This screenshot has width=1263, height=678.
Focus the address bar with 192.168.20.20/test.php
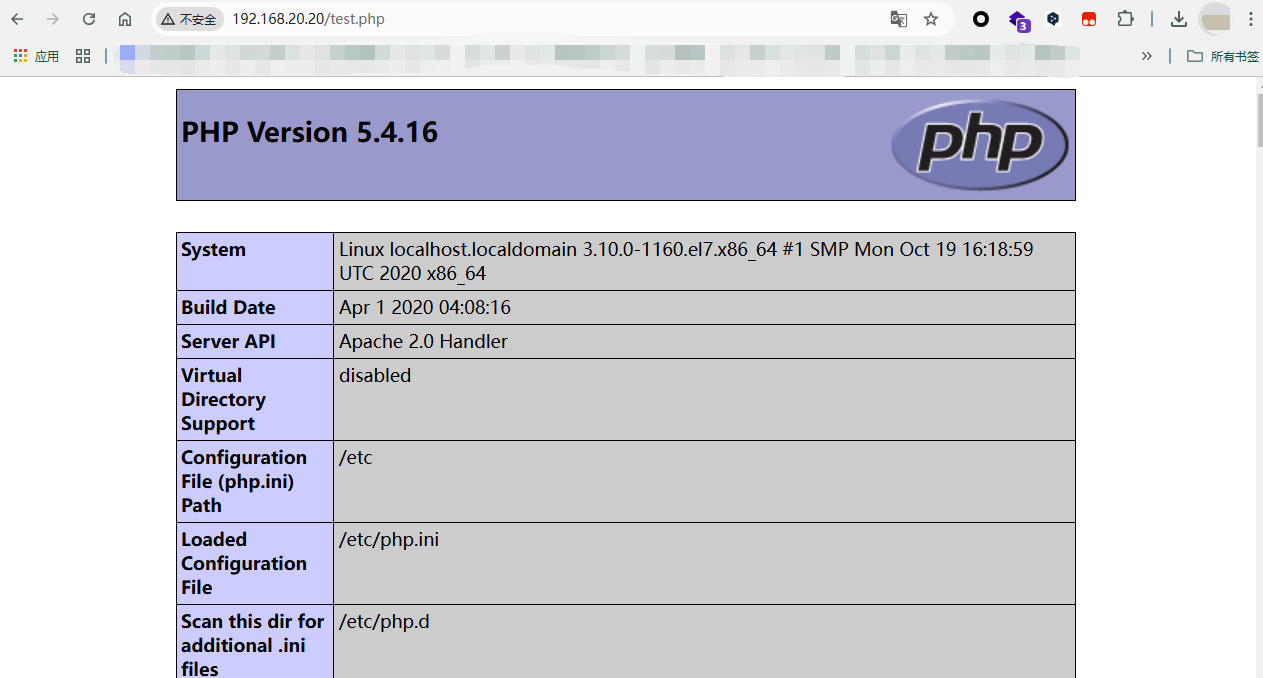[308, 19]
